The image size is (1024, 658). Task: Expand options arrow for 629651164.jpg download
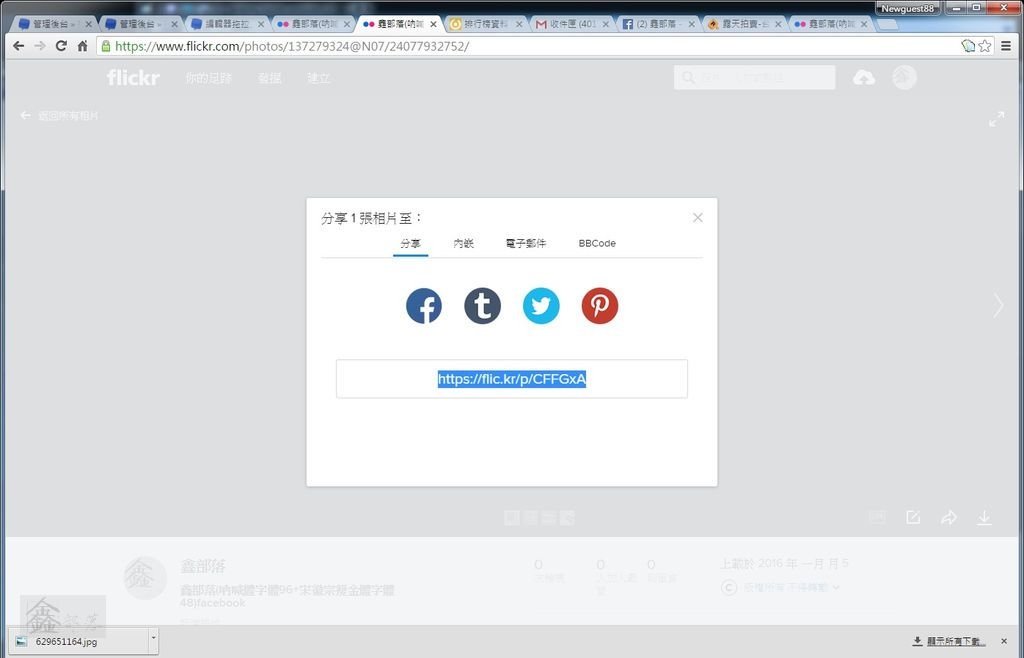coord(153,641)
